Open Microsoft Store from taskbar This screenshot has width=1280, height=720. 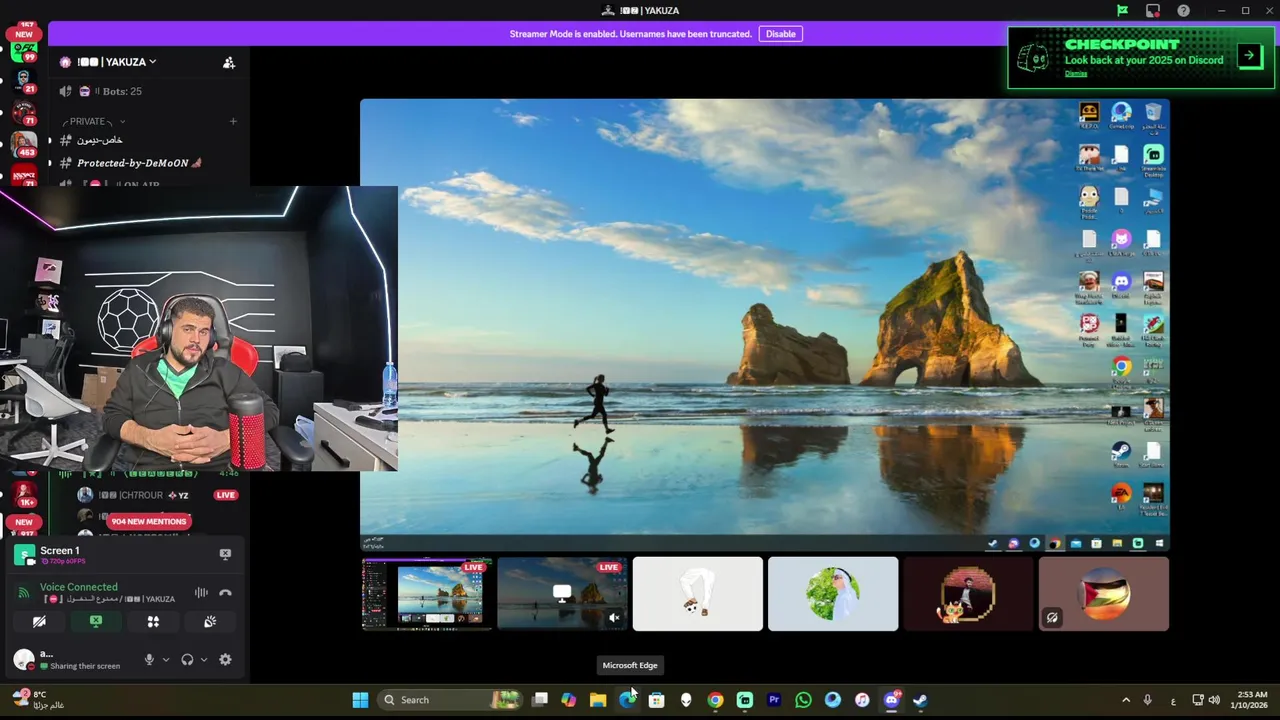click(656, 700)
